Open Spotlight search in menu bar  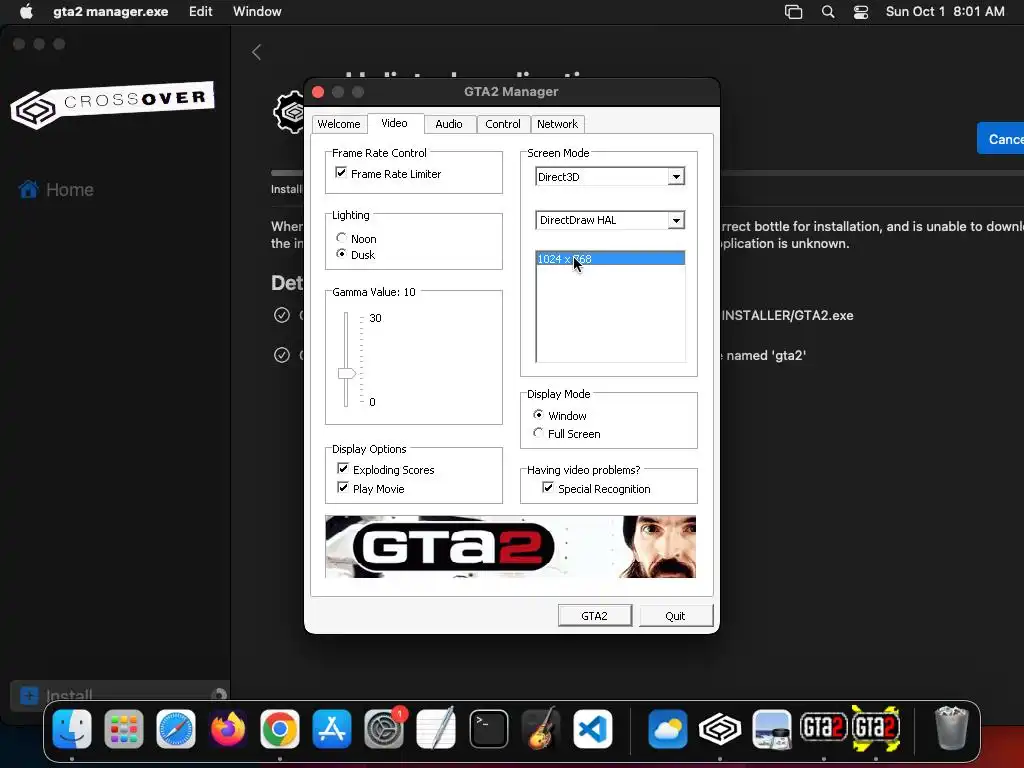tap(827, 12)
